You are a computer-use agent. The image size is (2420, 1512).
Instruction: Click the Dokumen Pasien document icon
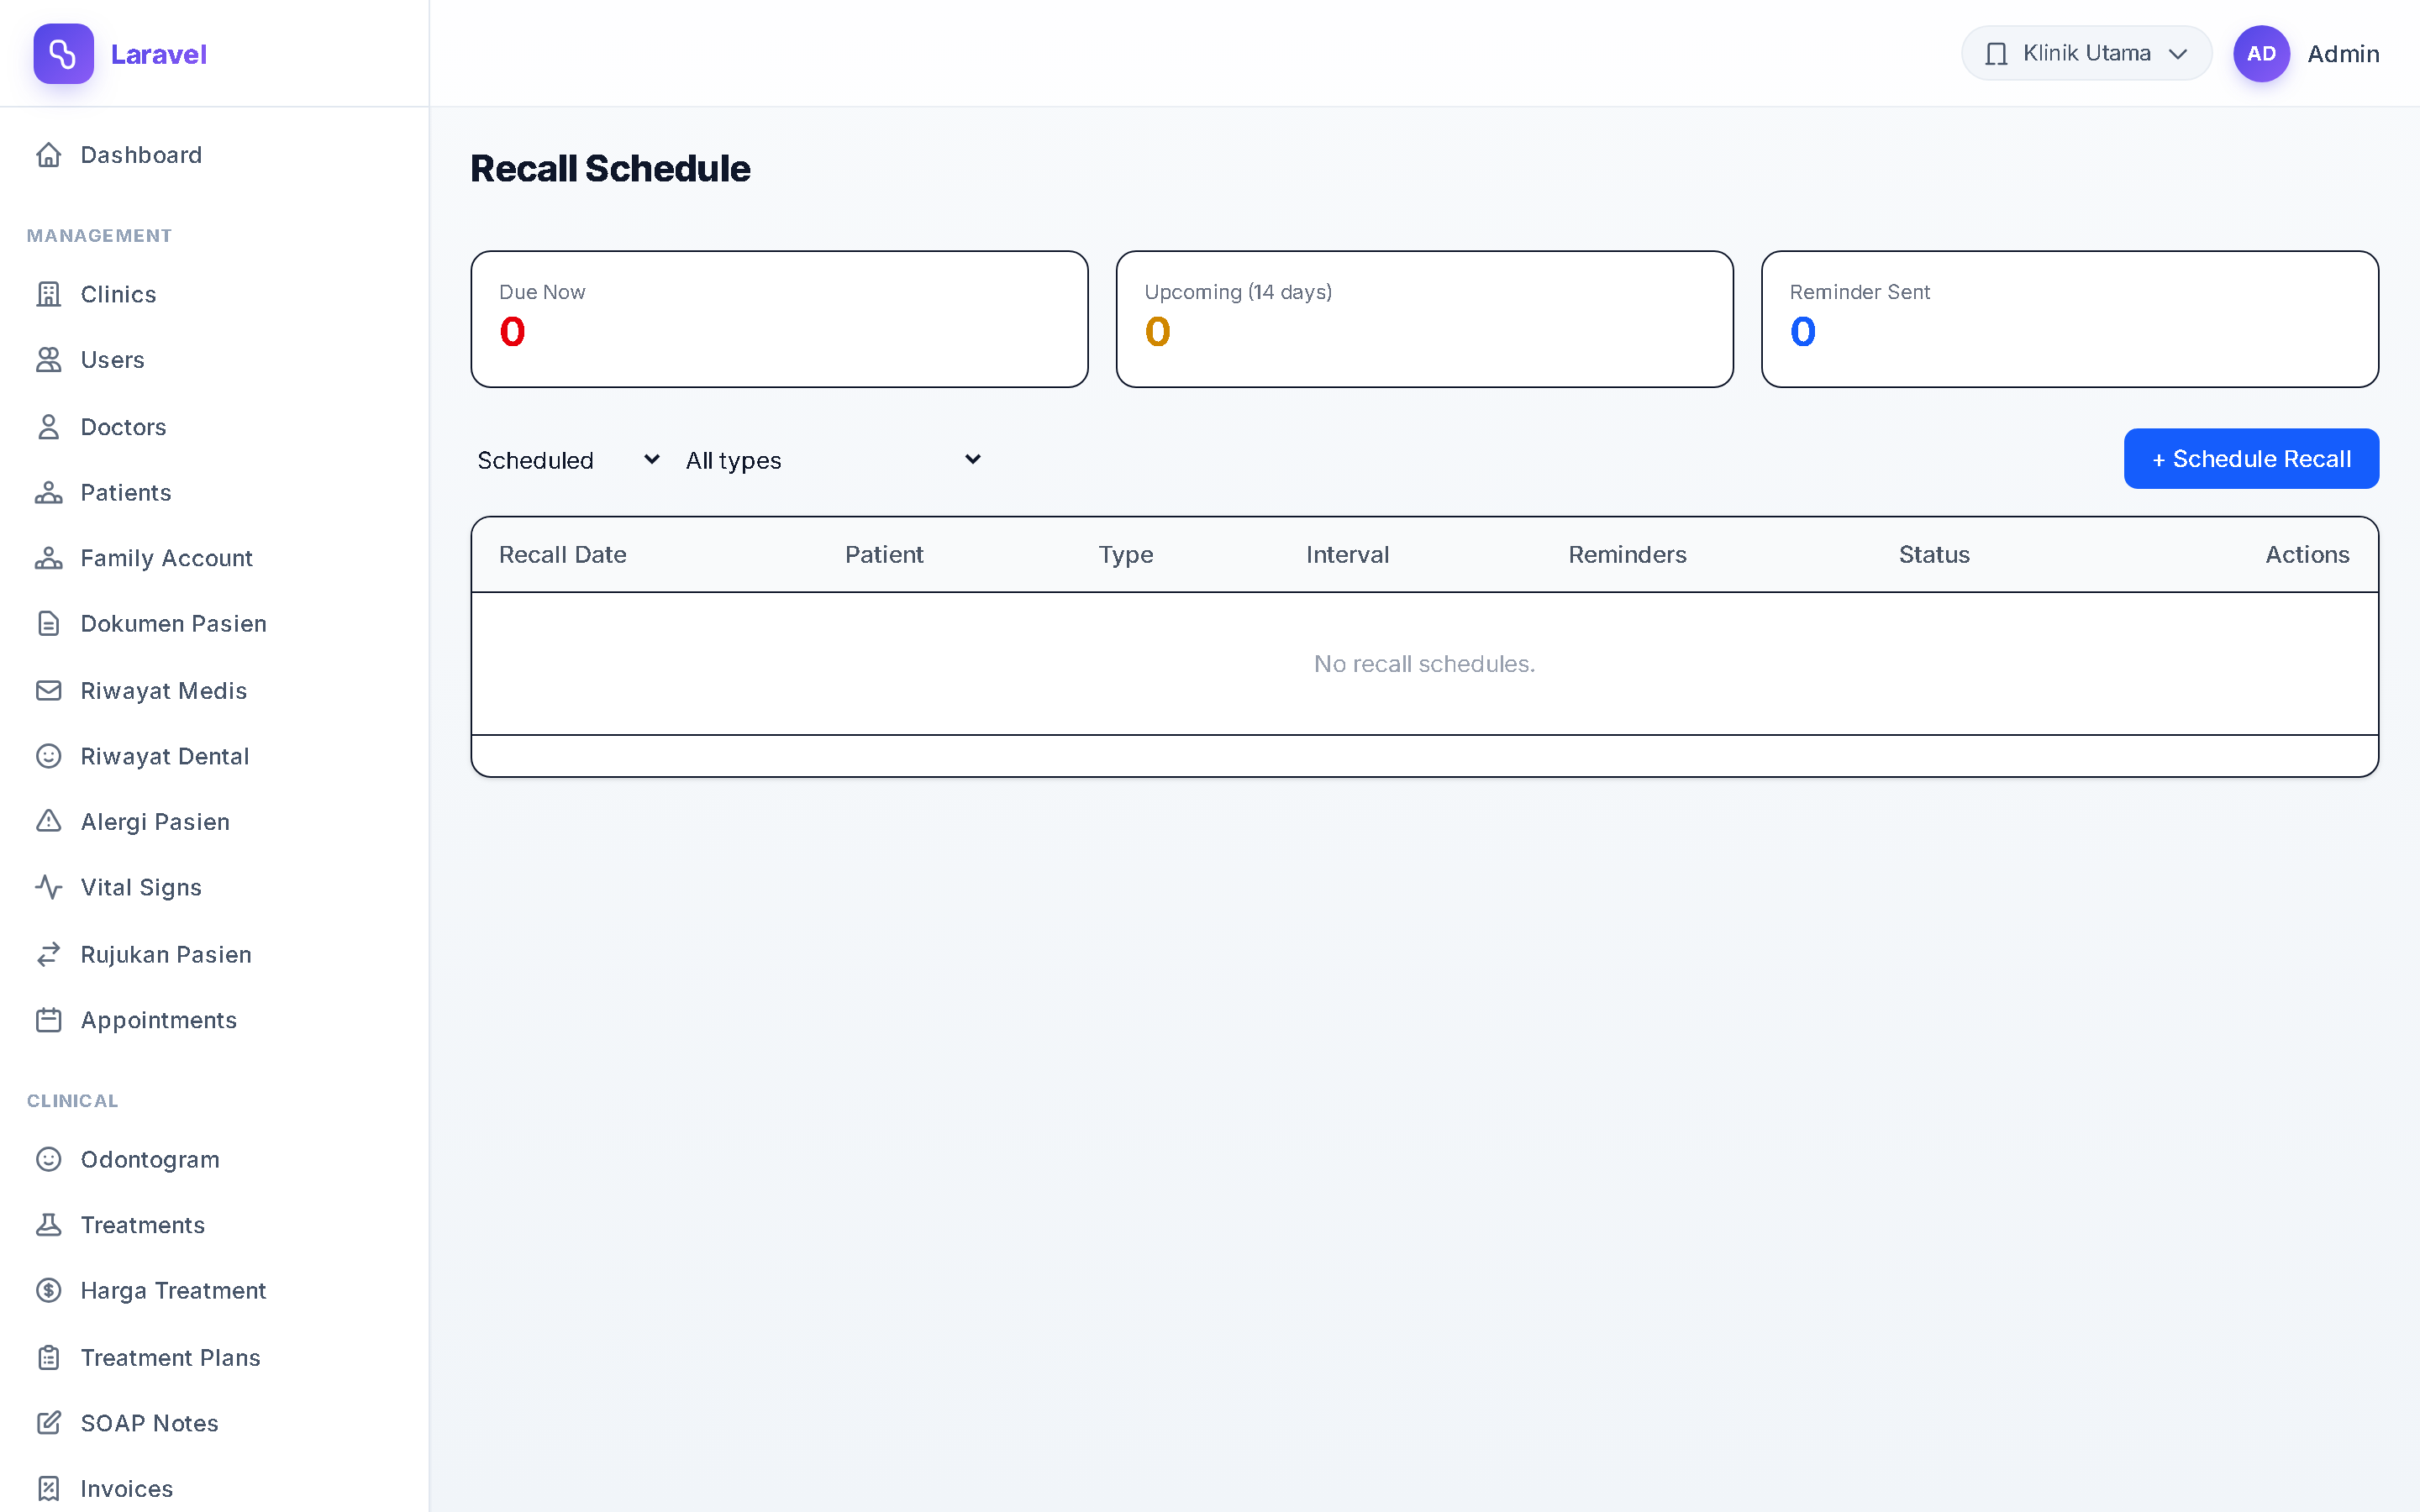point(49,624)
